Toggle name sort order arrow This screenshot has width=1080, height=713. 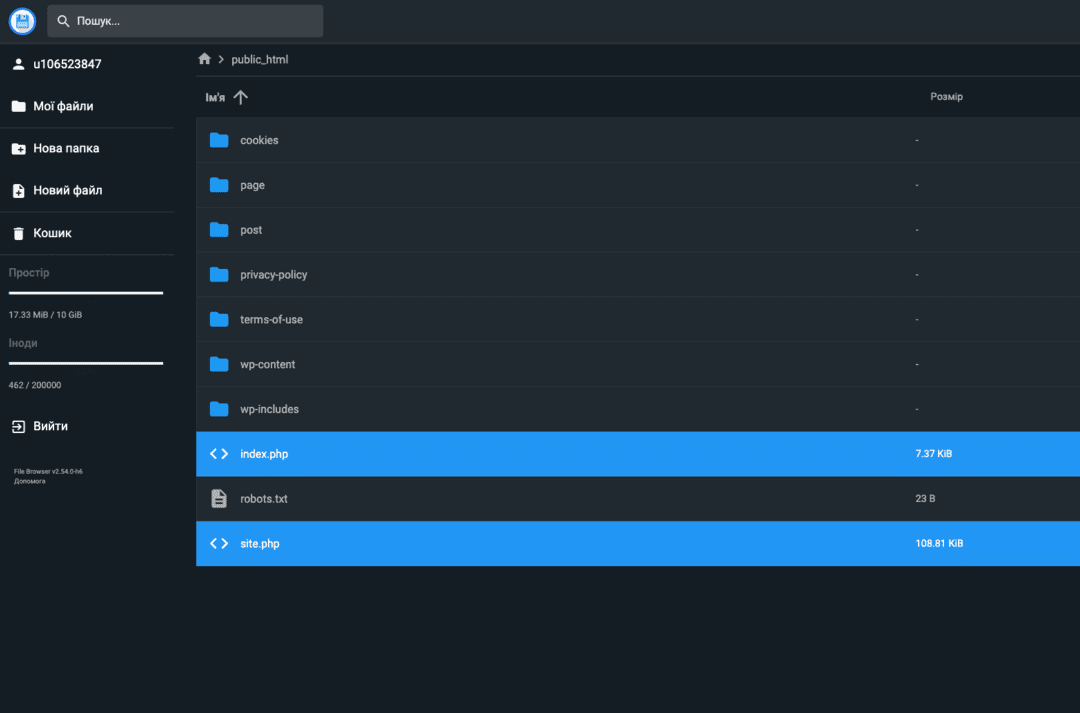pyautogui.click(x=240, y=97)
